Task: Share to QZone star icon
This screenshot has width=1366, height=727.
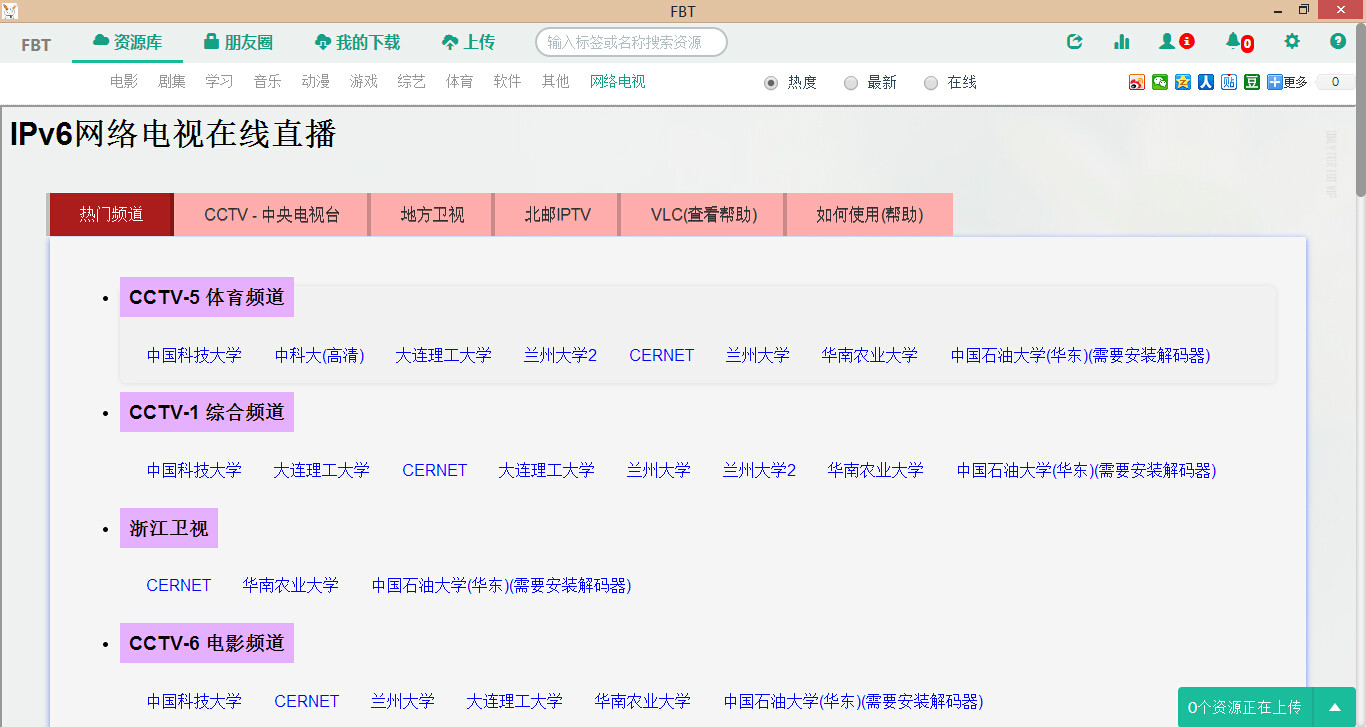Action: tap(1183, 82)
